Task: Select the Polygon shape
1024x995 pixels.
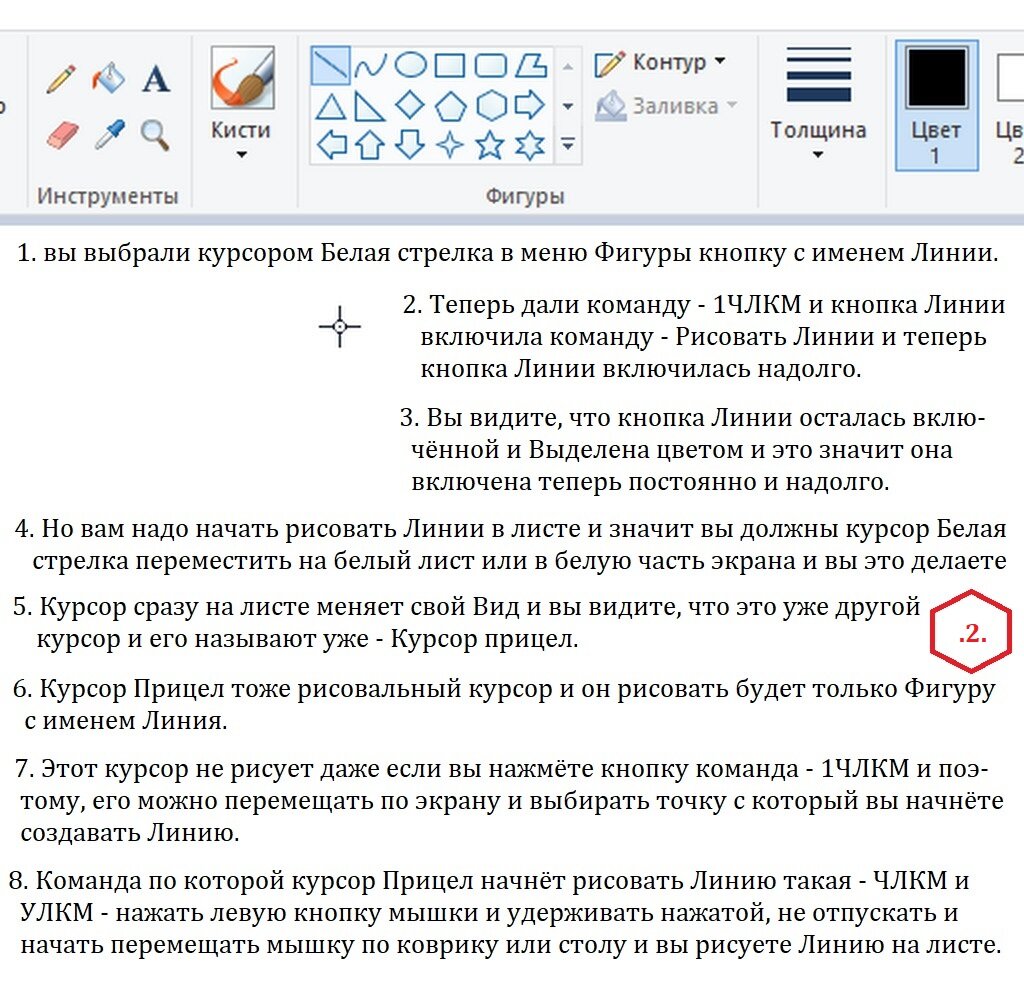Action: pyautogui.click(x=530, y=65)
